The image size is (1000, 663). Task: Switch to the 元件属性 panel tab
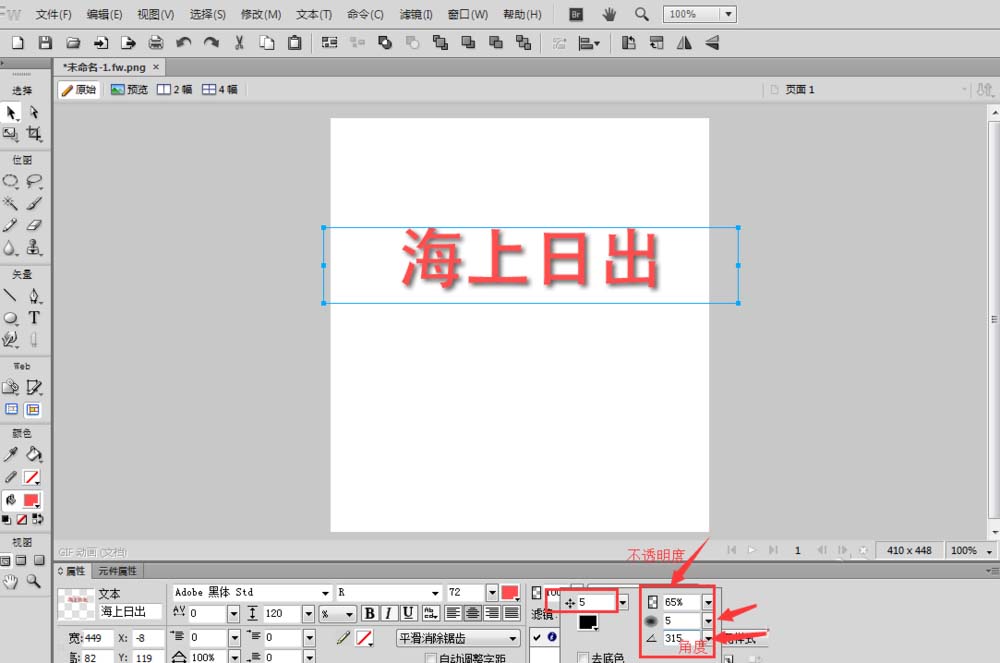tap(116, 571)
